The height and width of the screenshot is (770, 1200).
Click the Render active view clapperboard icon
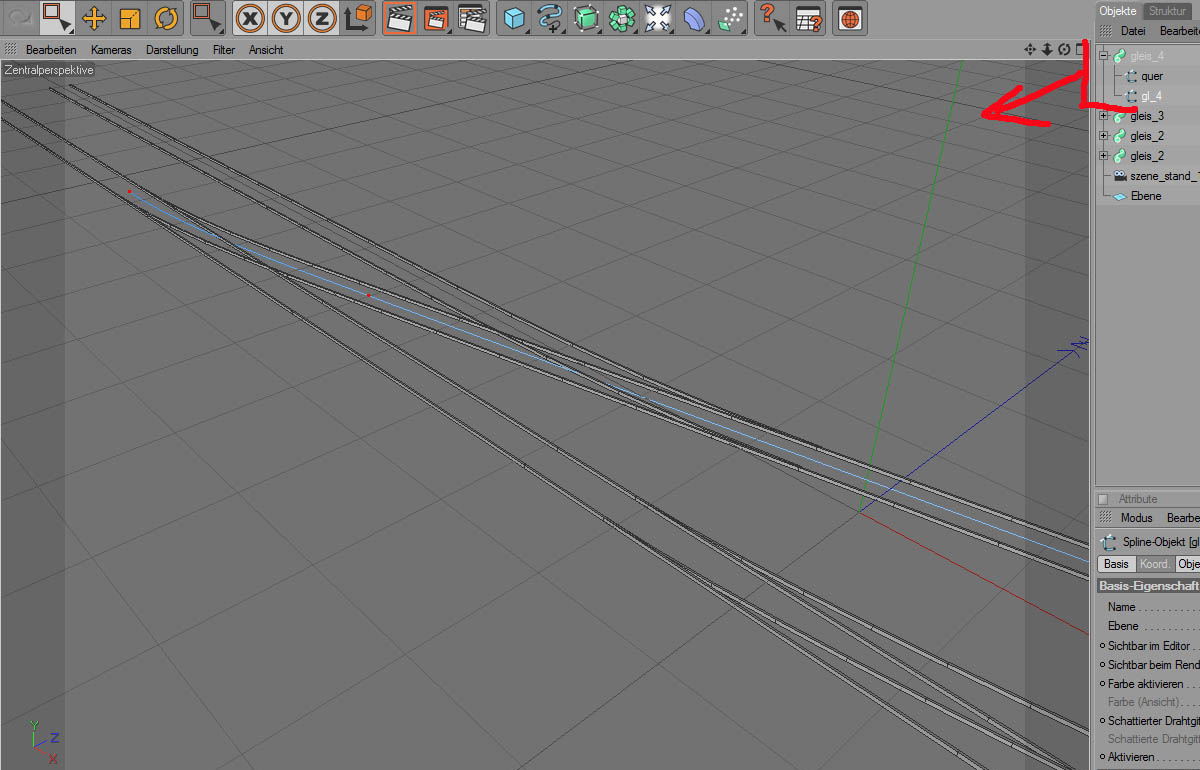pyautogui.click(x=400, y=18)
